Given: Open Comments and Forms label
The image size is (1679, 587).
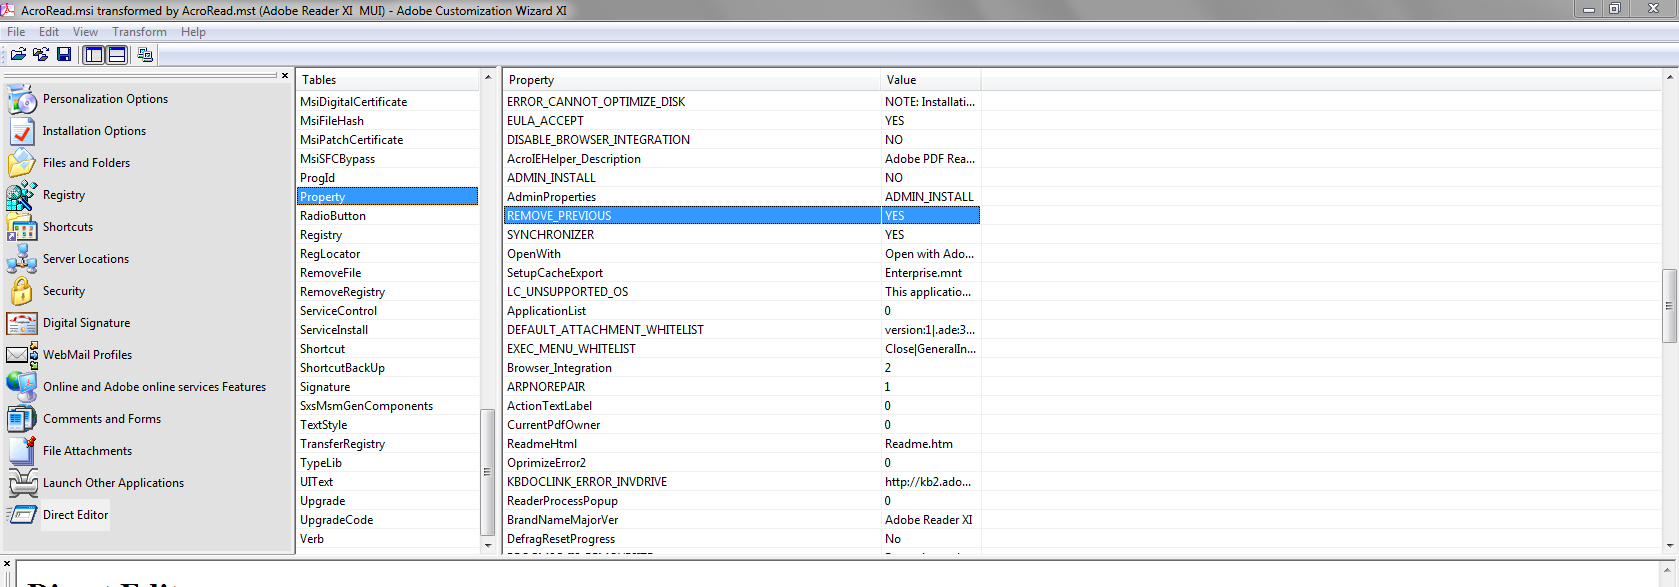Looking at the screenshot, I should coord(102,419).
